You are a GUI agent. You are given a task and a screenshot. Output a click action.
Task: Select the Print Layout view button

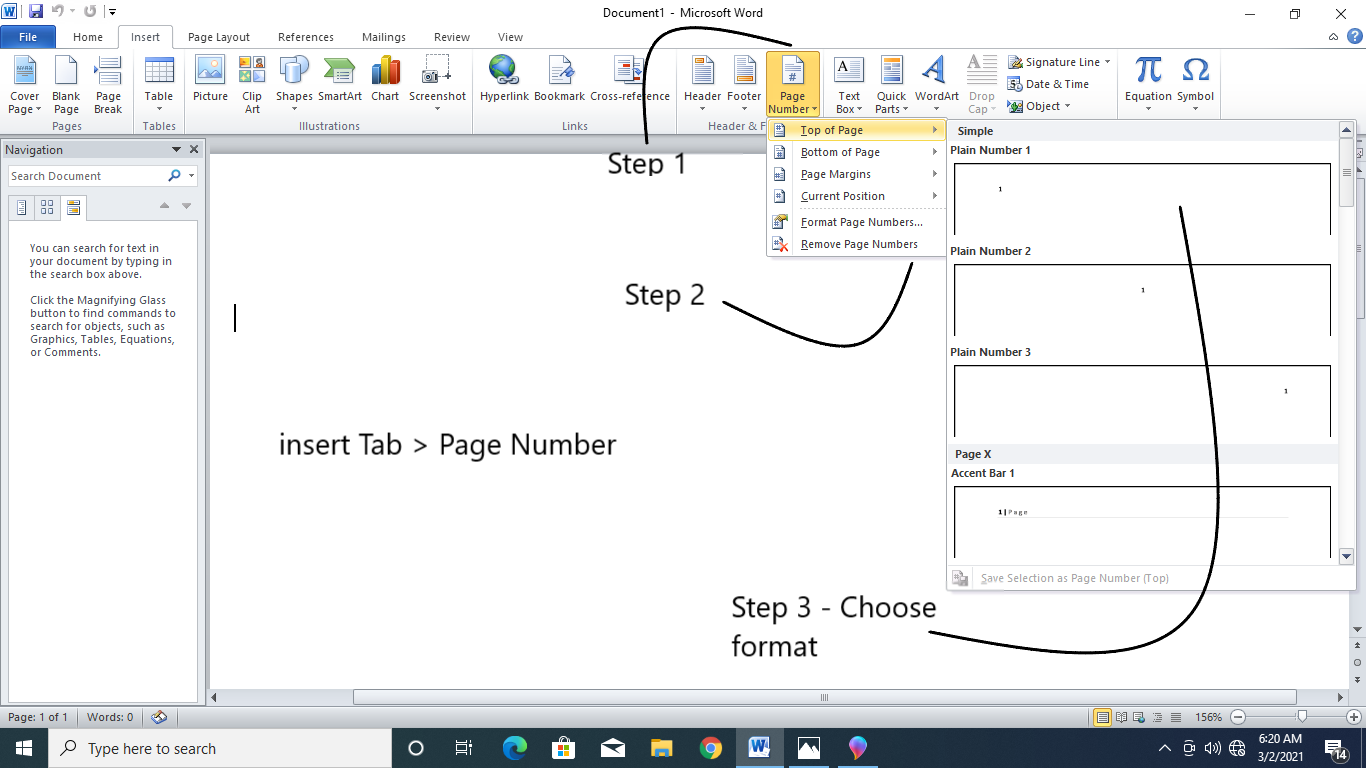pos(1103,717)
